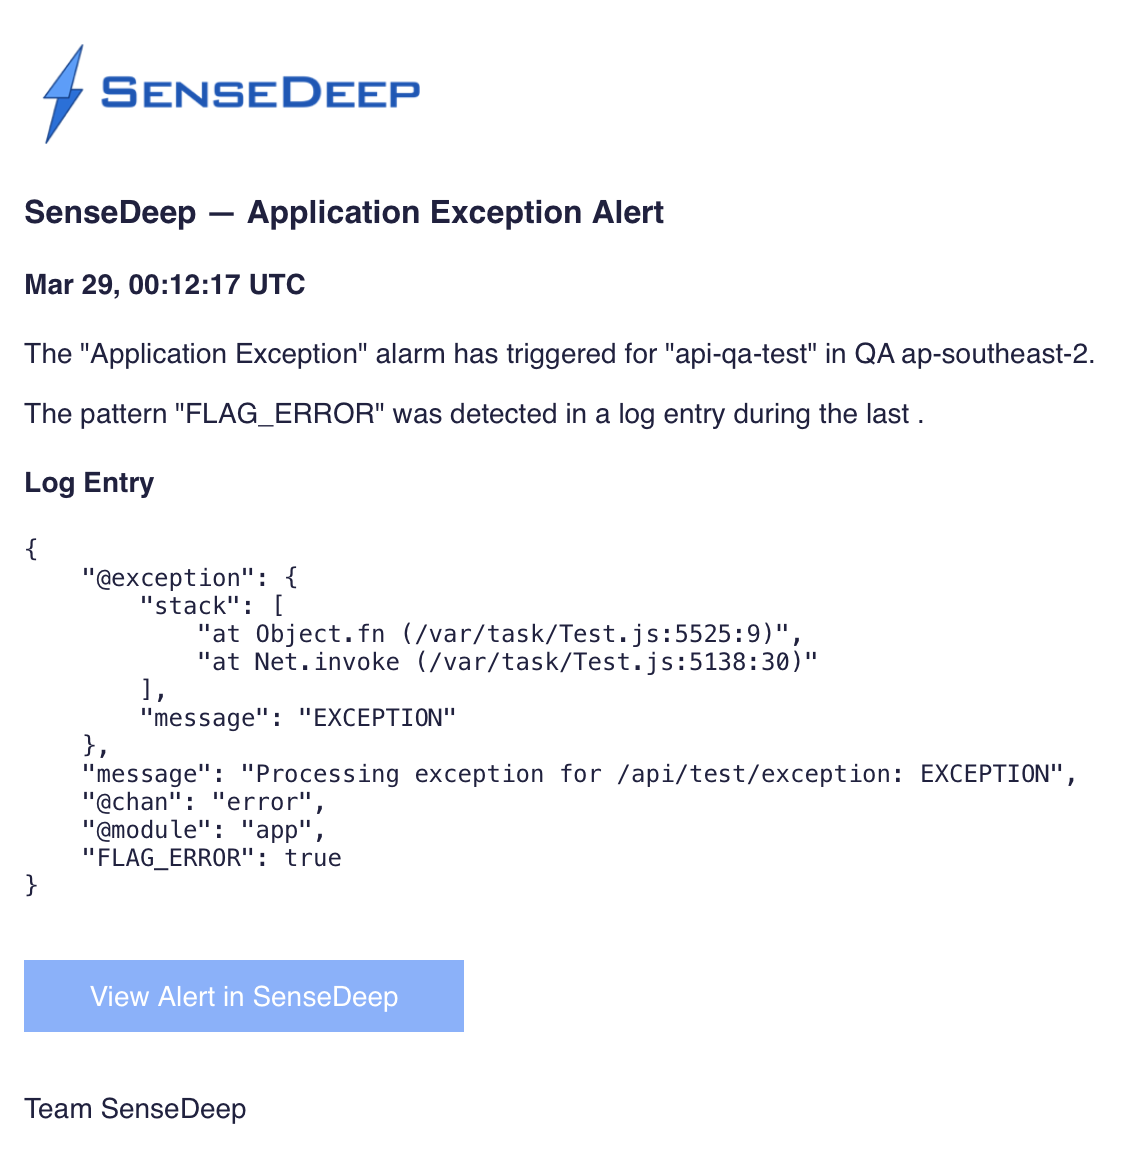Image resolution: width=1126 pixels, height=1164 pixels.
Task: Click the "@module": "app" line
Action: tap(203, 830)
